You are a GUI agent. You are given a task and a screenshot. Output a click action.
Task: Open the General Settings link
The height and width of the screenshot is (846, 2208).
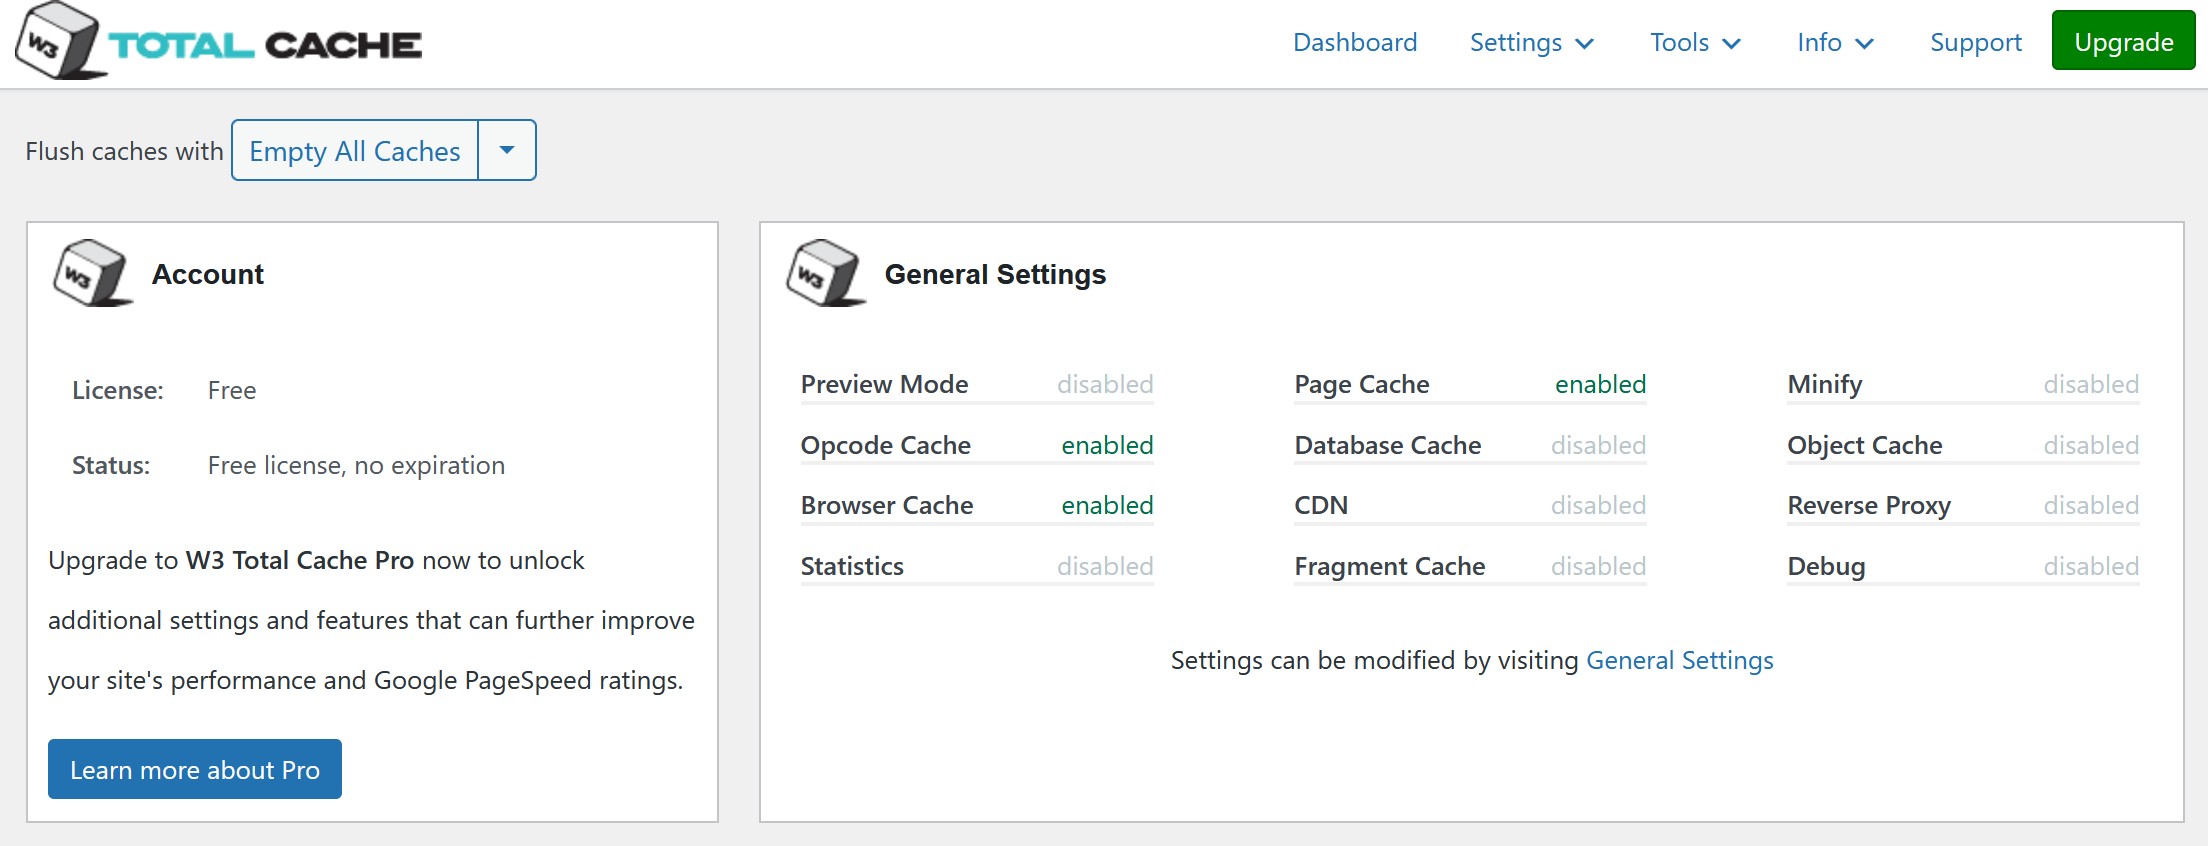[x=1680, y=660]
